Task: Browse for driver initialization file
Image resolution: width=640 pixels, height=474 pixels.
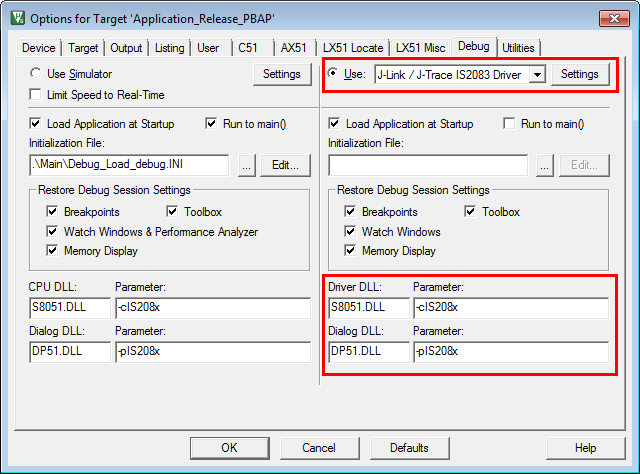Action: (x=544, y=165)
